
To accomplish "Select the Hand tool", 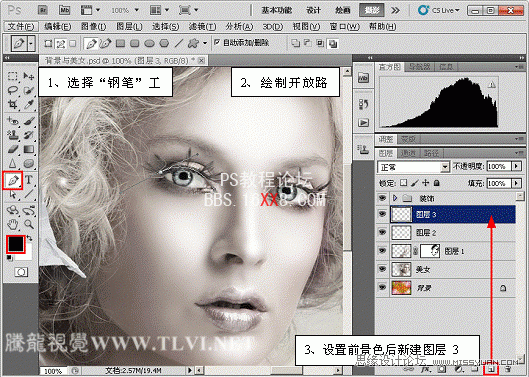I will [x=12, y=224].
